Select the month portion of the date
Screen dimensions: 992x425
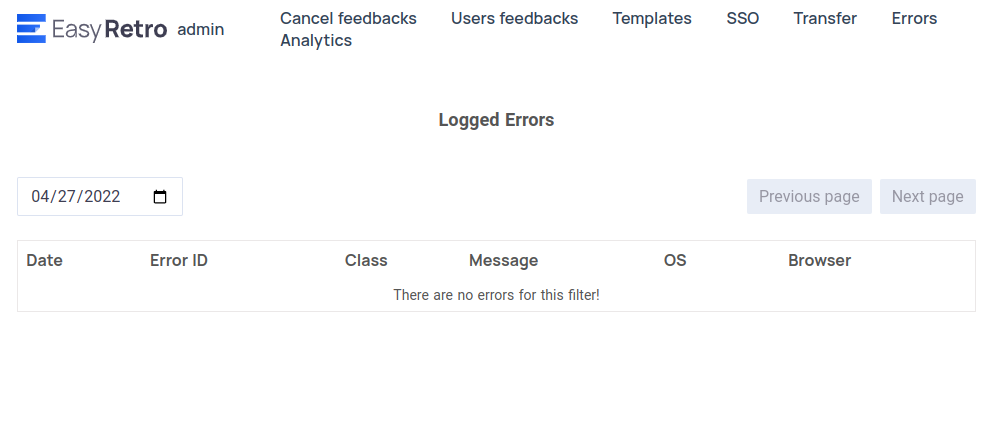40,197
